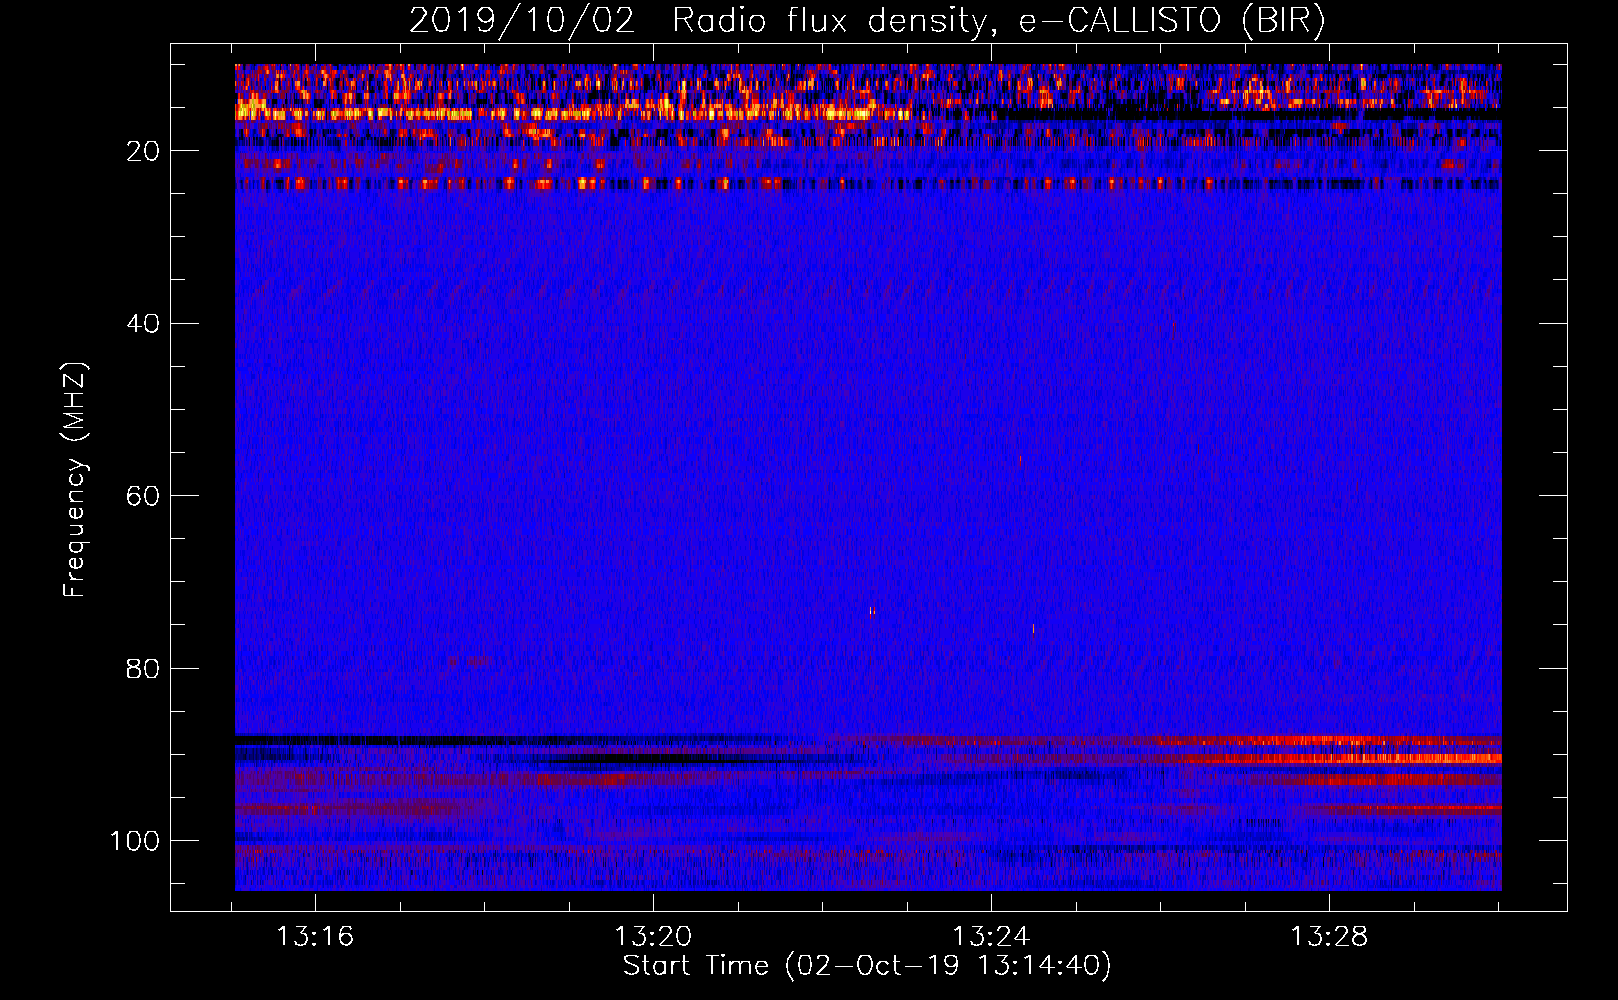
Task: Click the 'Frequency (MHZ)' axis label
Action: [x=75, y=479]
